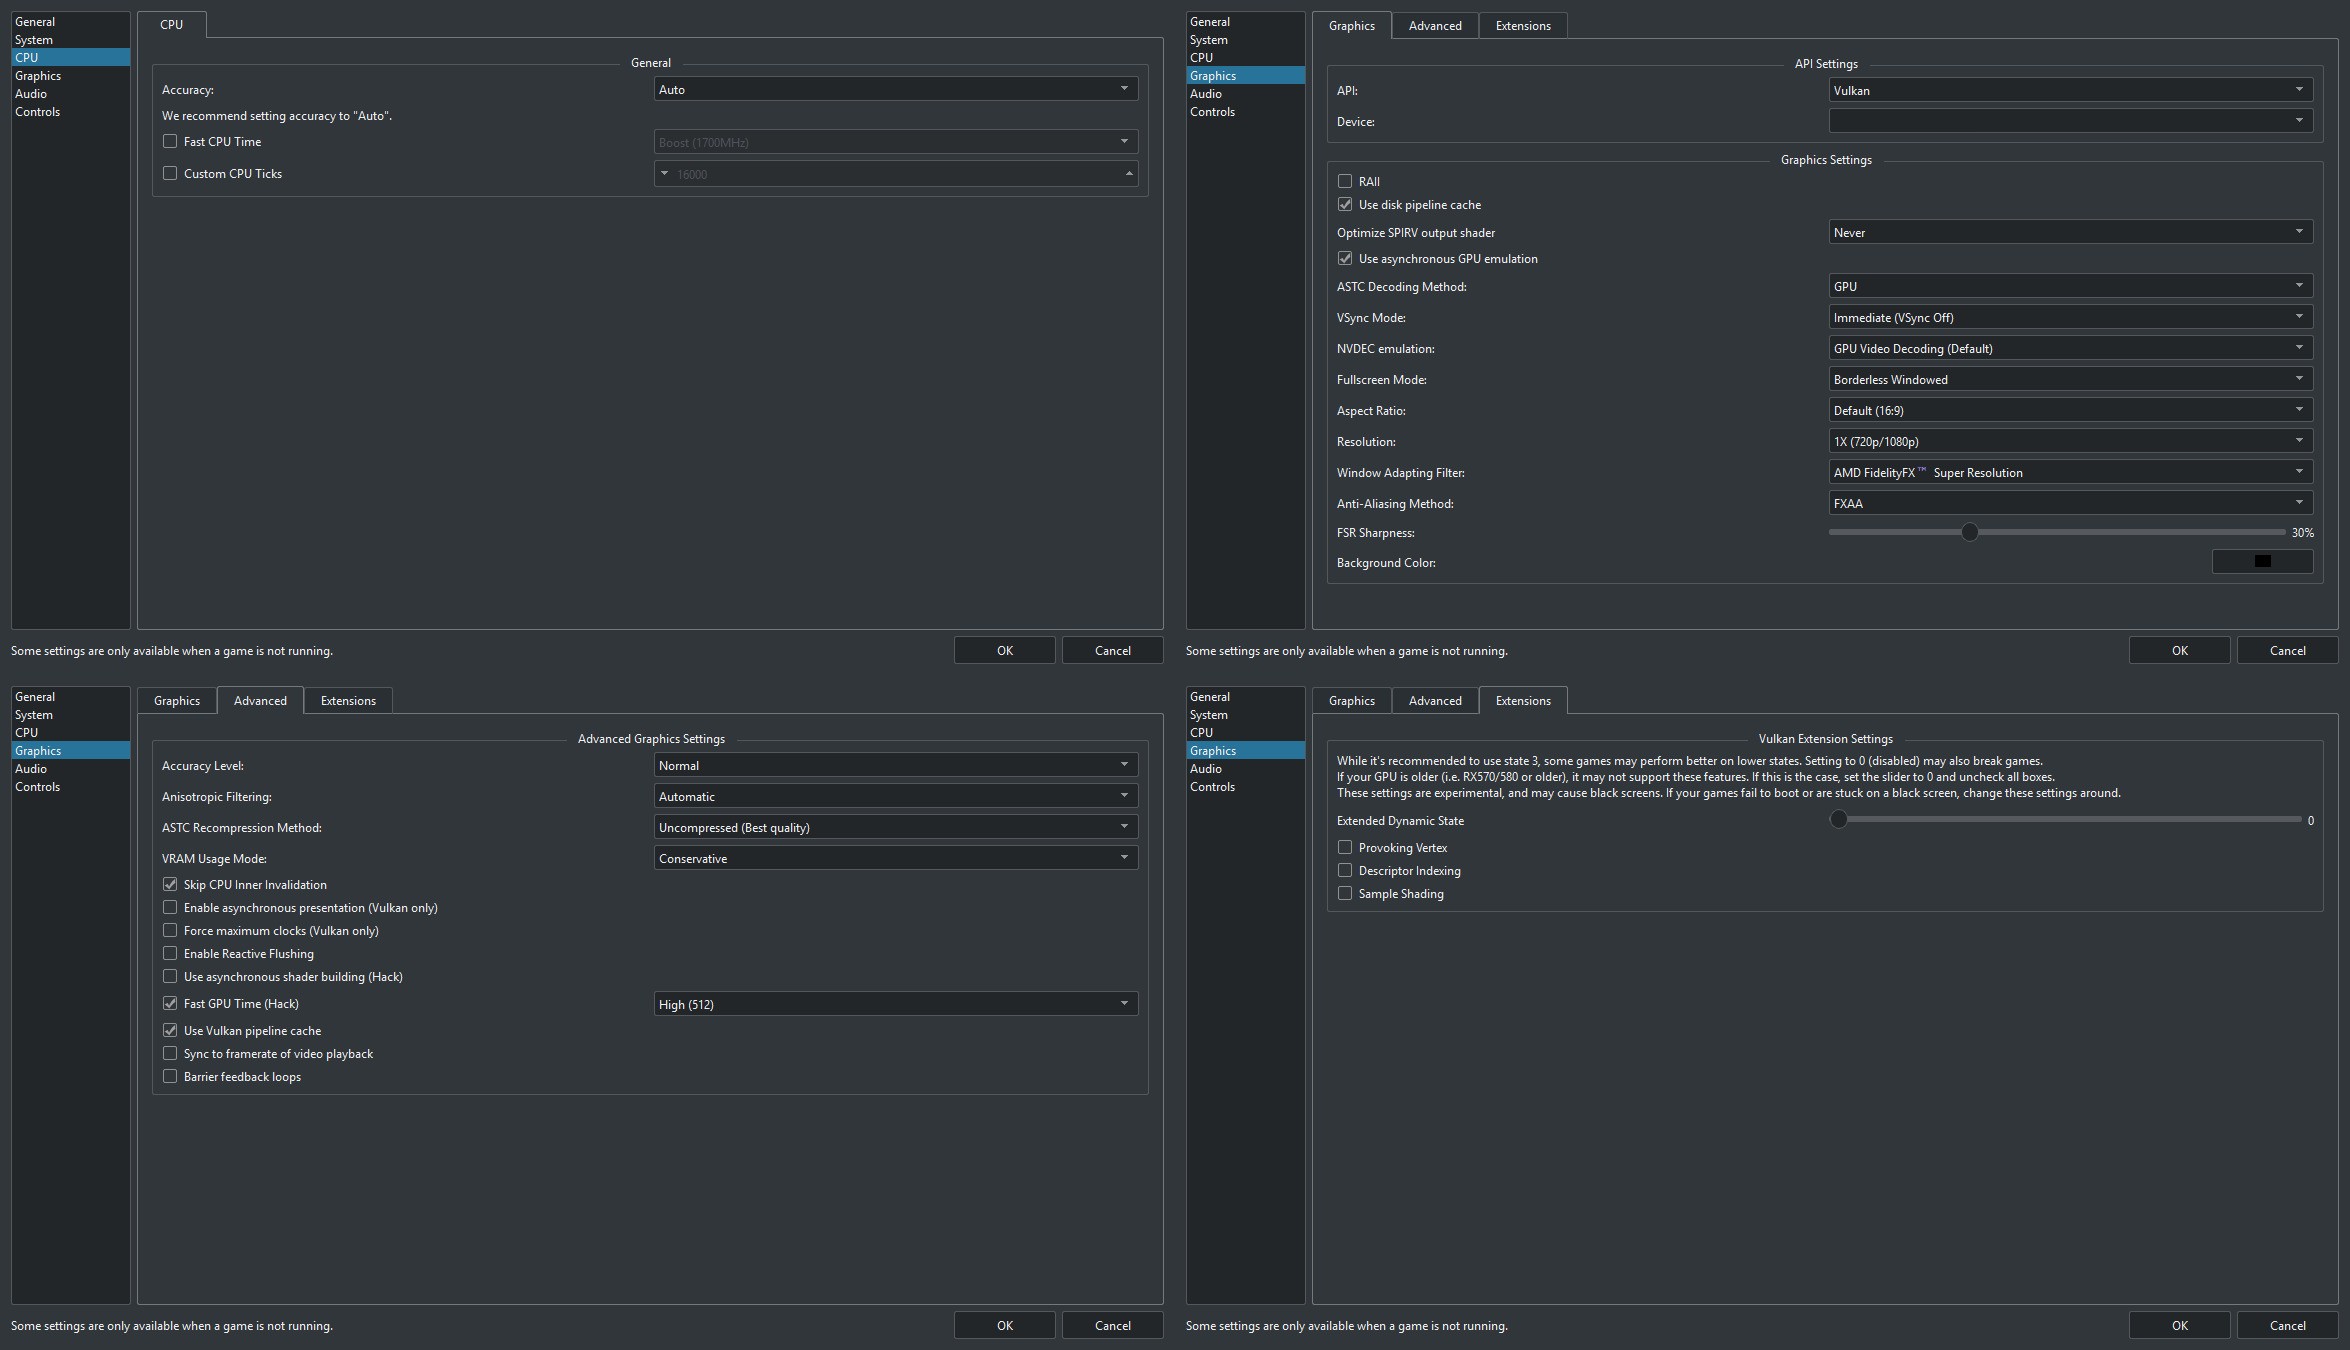Viewport: 2350px width, 1350px height.
Task: Switch to Advanced tab in top-right dialog
Action: pyautogui.click(x=1434, y=26)
